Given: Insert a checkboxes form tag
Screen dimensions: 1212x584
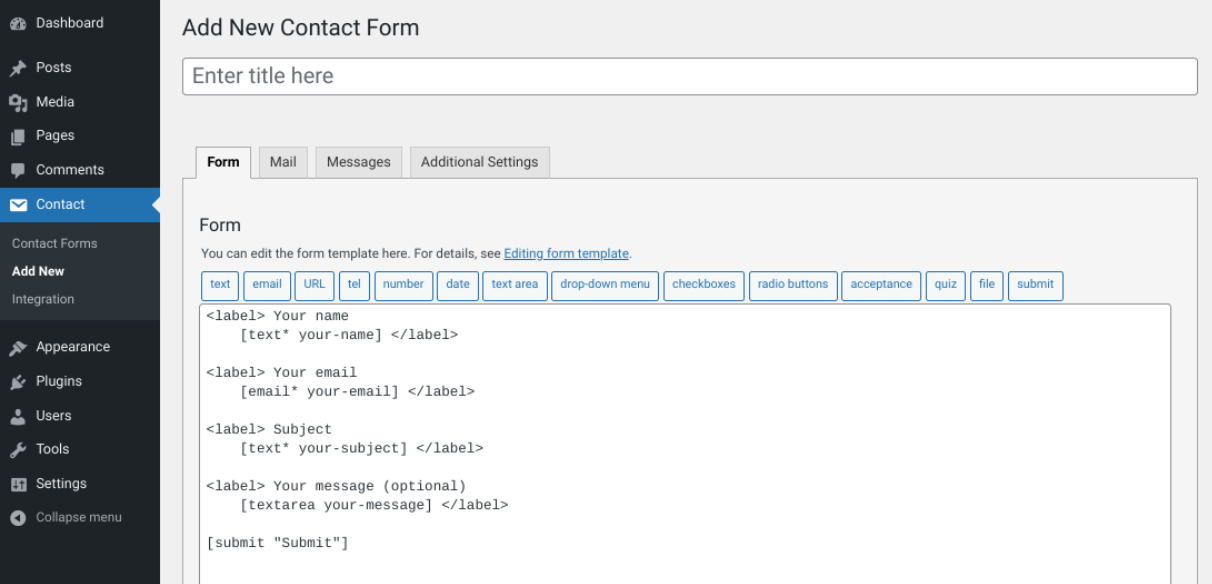Looking at the screenshot, I should point(703,285).
